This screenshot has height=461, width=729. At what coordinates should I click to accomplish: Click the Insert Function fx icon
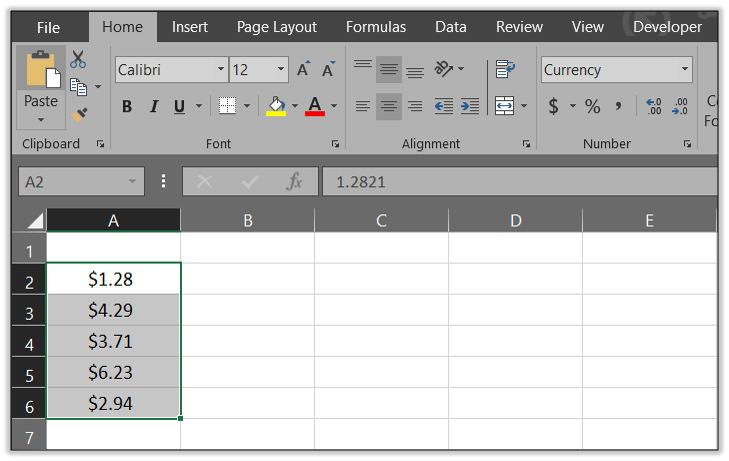(294, 181)
